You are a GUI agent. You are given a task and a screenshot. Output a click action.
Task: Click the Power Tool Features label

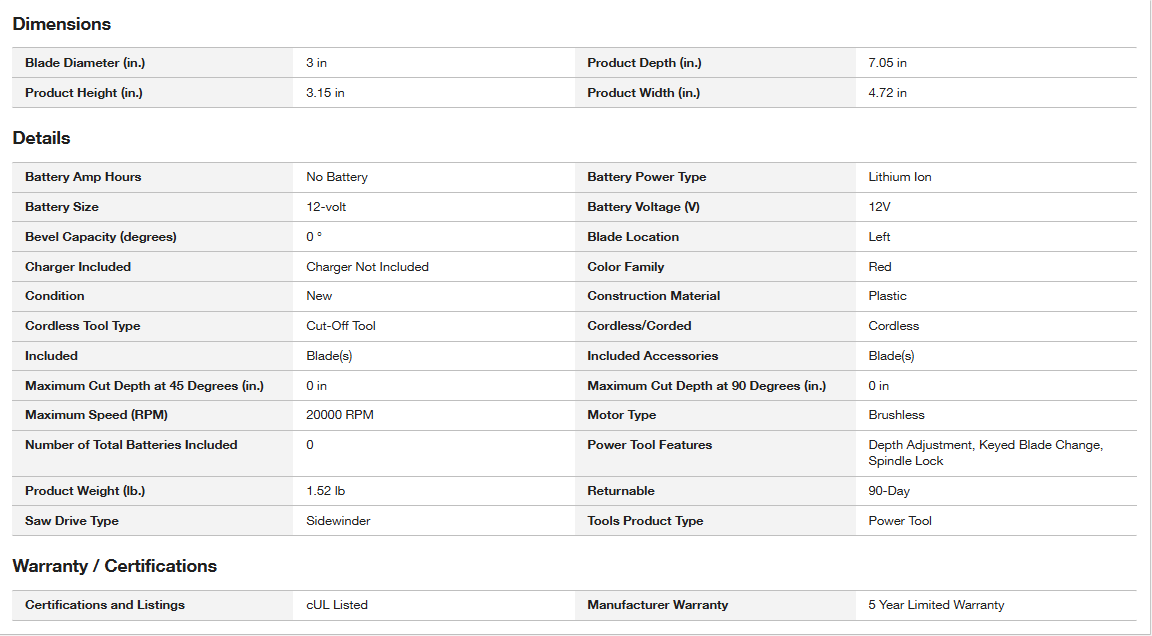pyautogui.click(x=649, y=445)
